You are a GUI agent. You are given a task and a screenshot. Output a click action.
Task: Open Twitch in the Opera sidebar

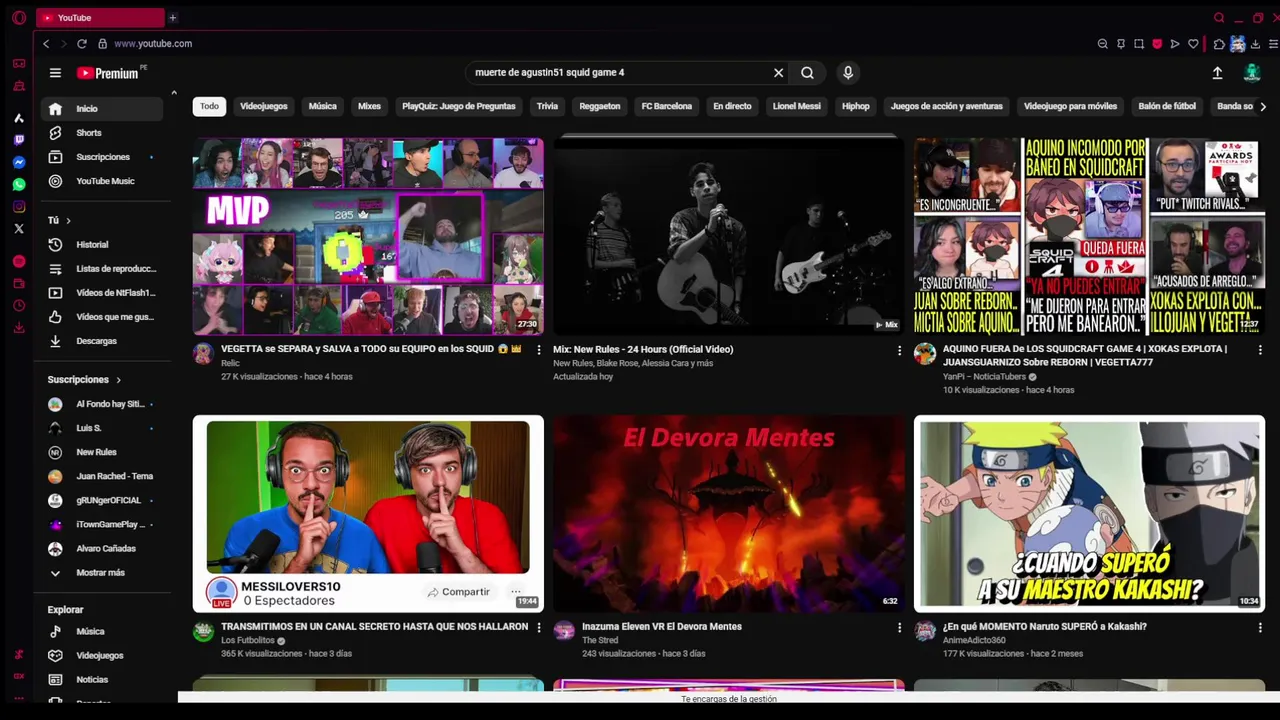[19, 140]
